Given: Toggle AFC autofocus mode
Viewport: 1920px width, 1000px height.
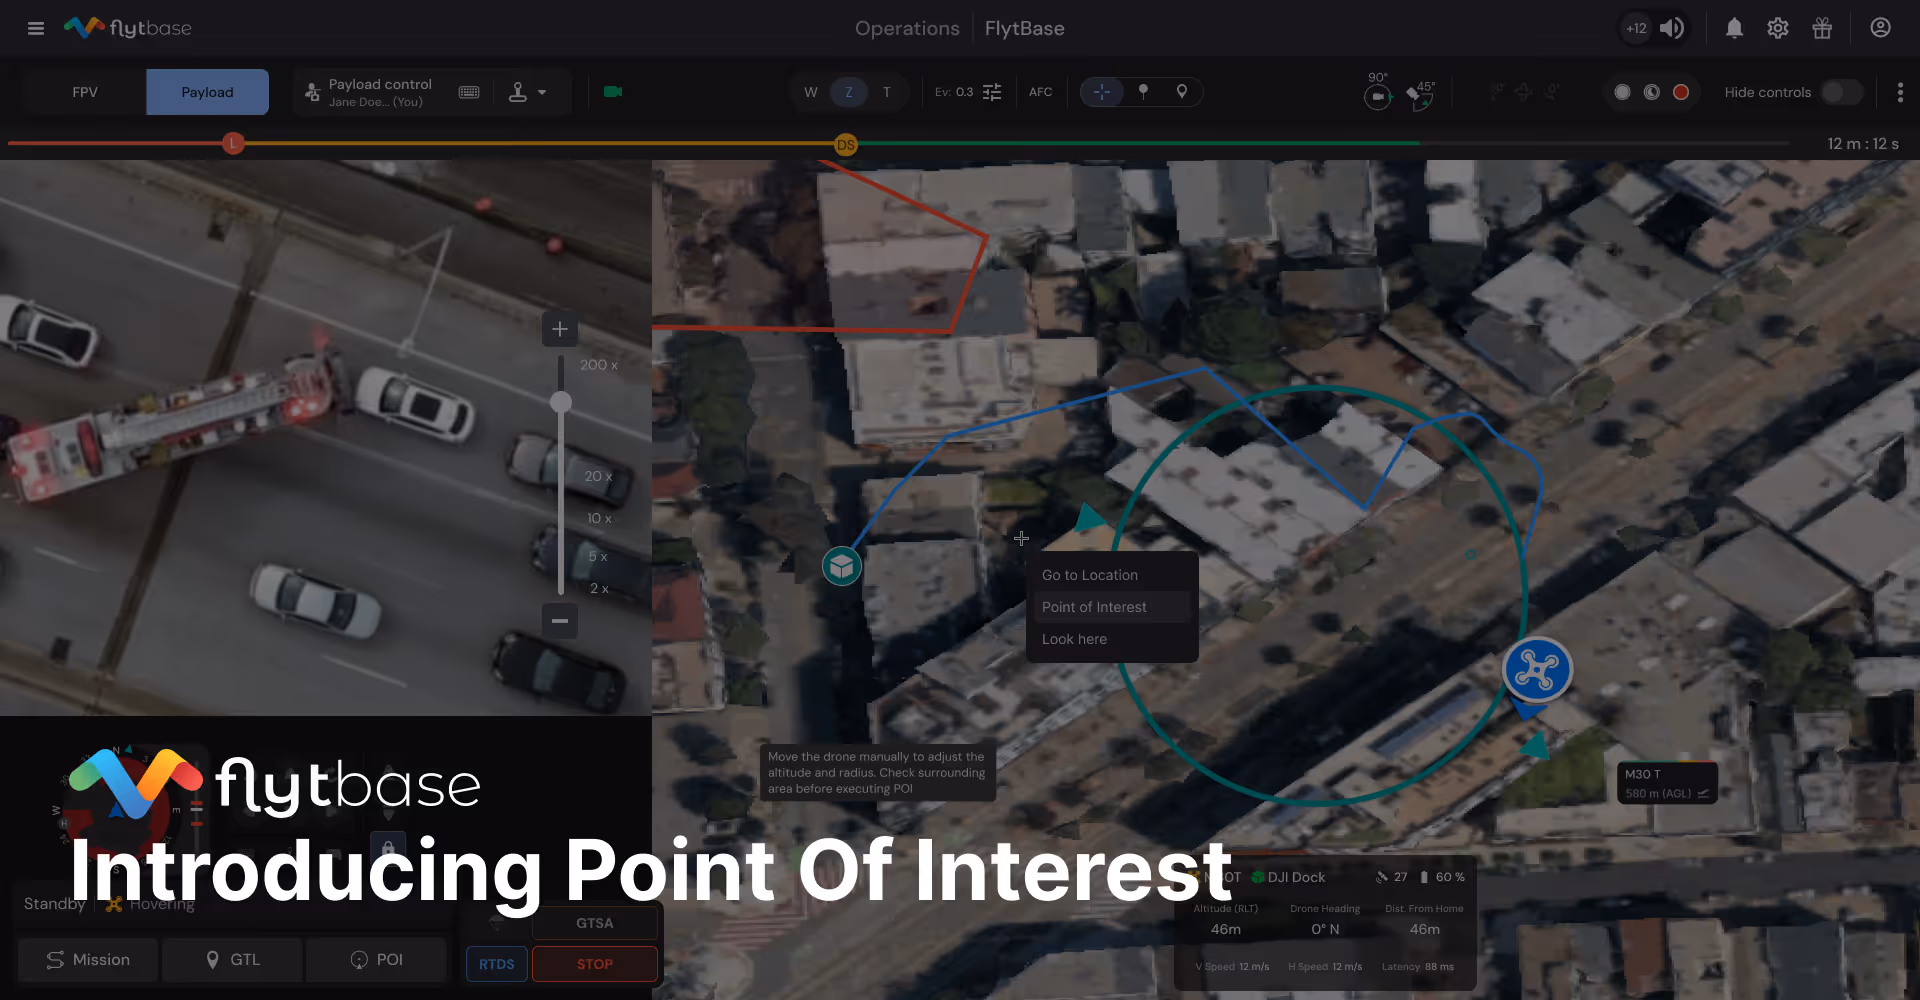Looking at the screenshot, I should 1041,92.
